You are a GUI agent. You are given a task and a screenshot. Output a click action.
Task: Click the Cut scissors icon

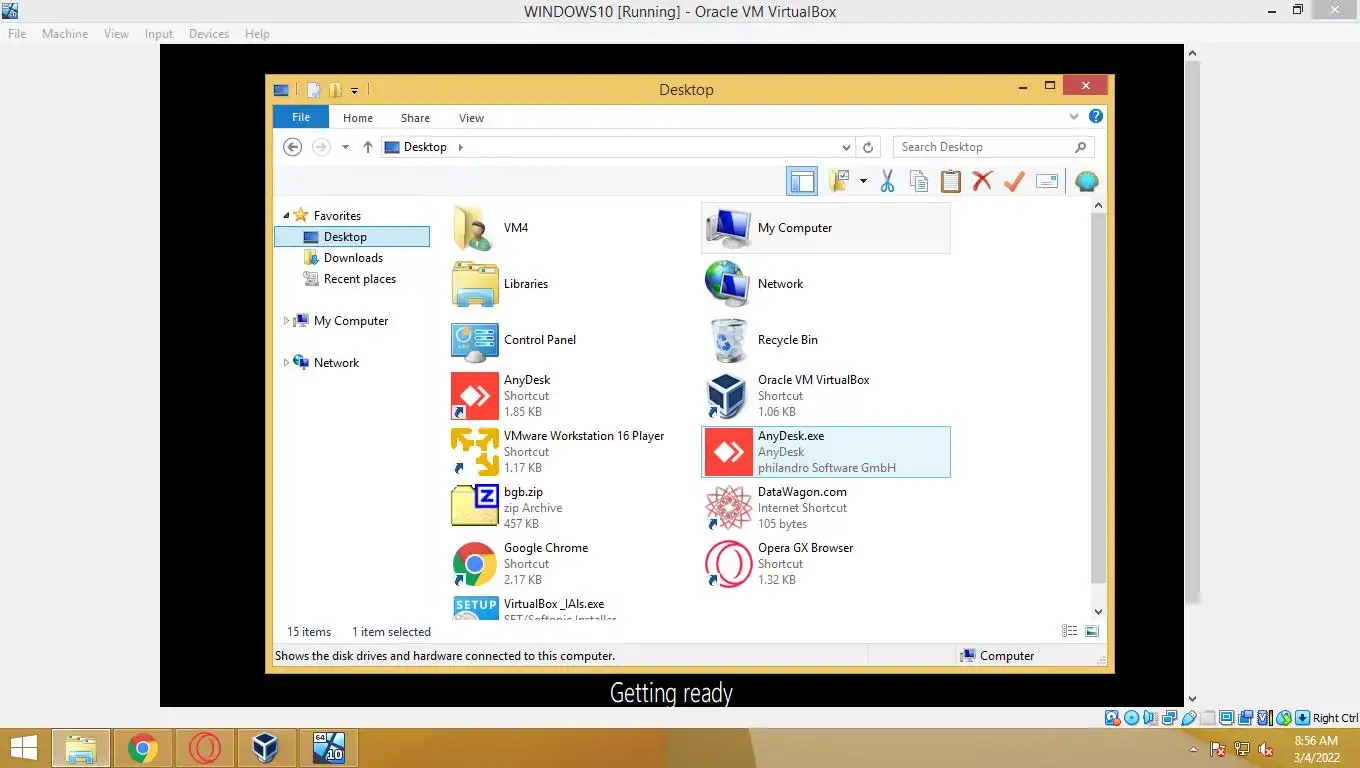point(887,181)
